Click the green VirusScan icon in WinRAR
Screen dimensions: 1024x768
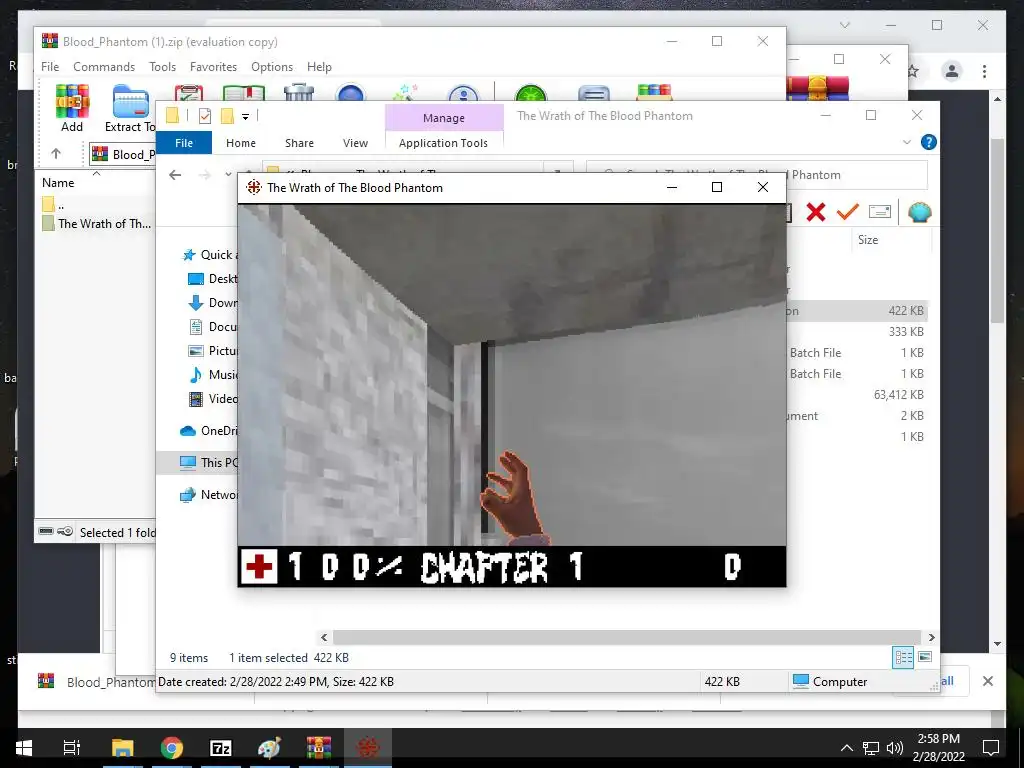pos(530,92)
